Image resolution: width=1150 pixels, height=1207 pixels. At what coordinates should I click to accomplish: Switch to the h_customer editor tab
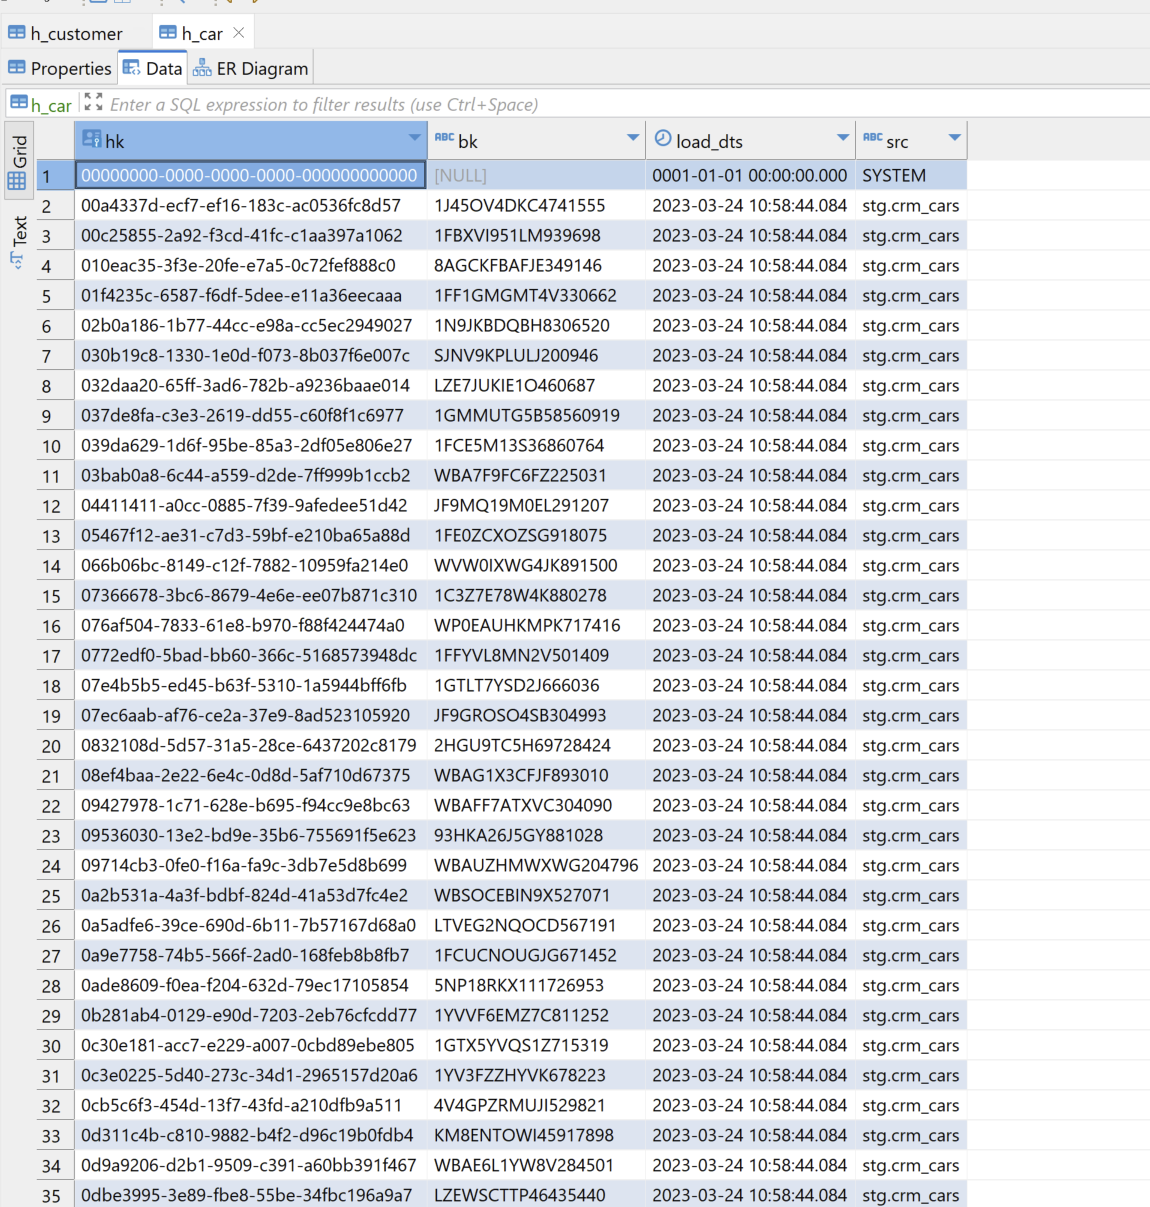(x=66, y=33)
